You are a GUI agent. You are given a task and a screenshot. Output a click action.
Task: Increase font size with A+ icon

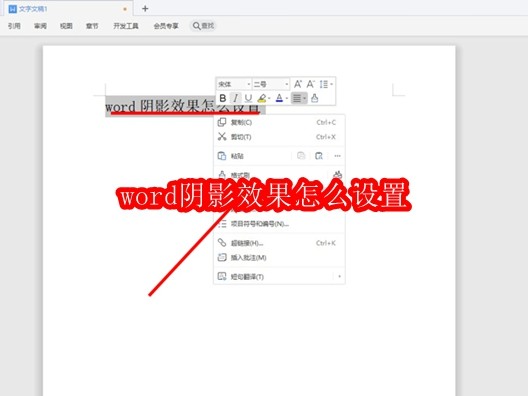coord(298,84)
